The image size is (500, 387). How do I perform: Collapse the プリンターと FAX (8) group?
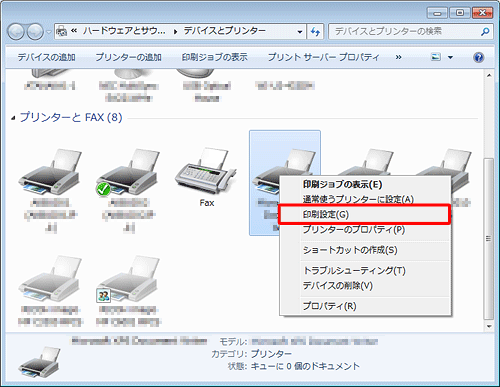[x=13, y=118]
